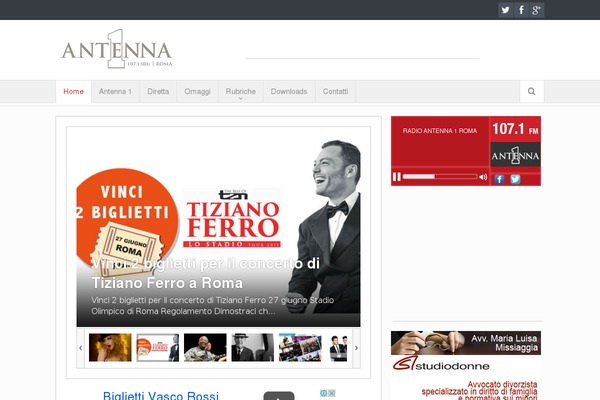Click the Antenna 1 site logo
Image resolution: width=600 pixels, height=400 pixels.
pyautogui.click(x=117, y=50)
